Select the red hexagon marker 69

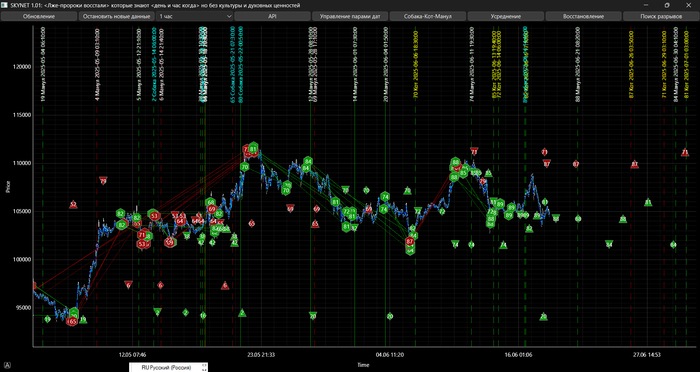click(212, 209)
